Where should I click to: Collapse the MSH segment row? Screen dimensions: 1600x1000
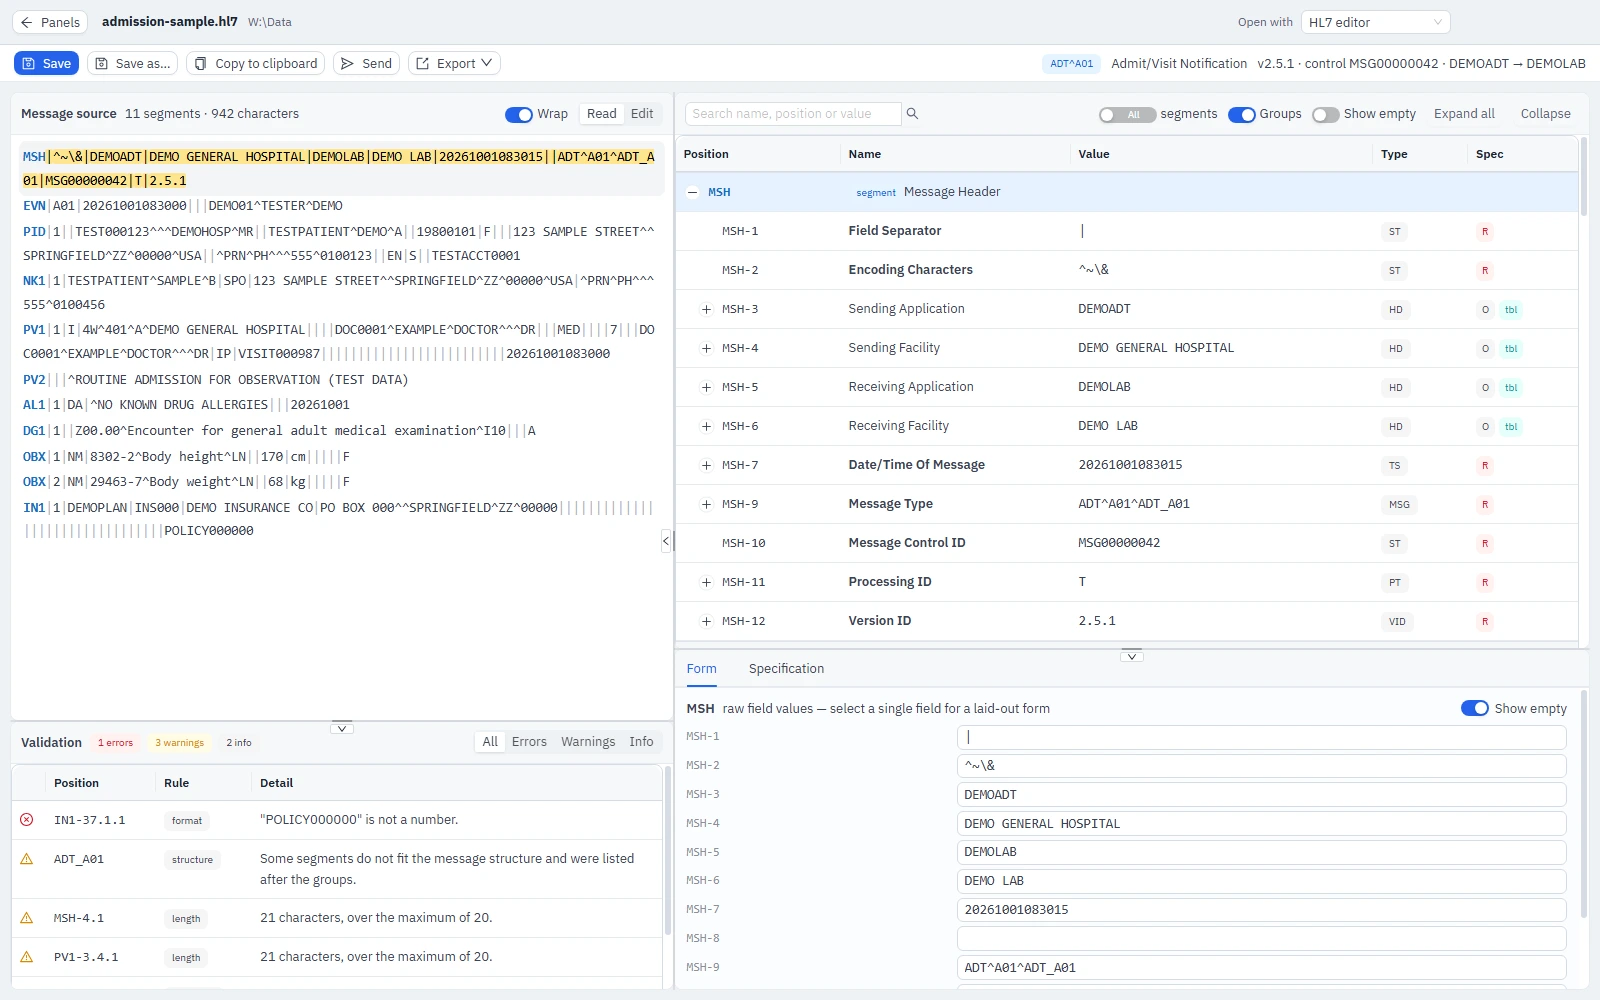pos(692,192)
